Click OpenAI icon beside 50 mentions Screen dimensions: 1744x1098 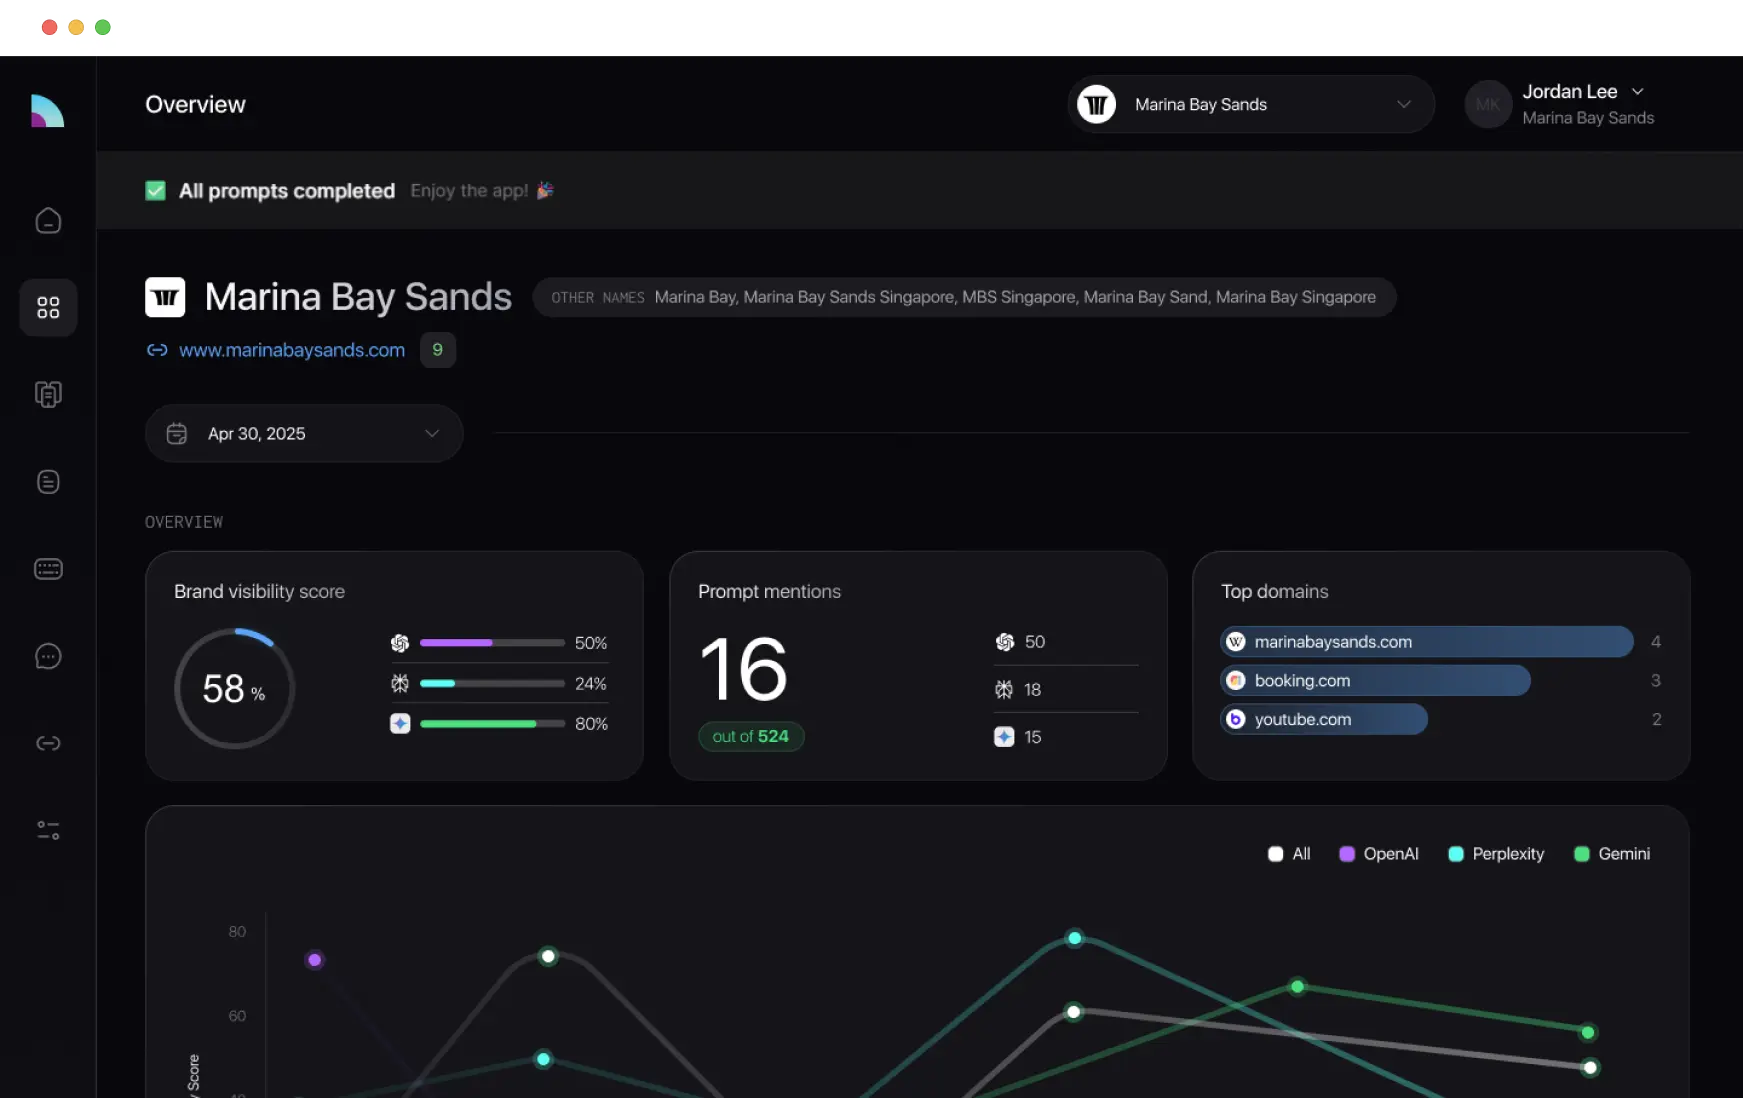pyautogui.click(x=1005, y=642)
